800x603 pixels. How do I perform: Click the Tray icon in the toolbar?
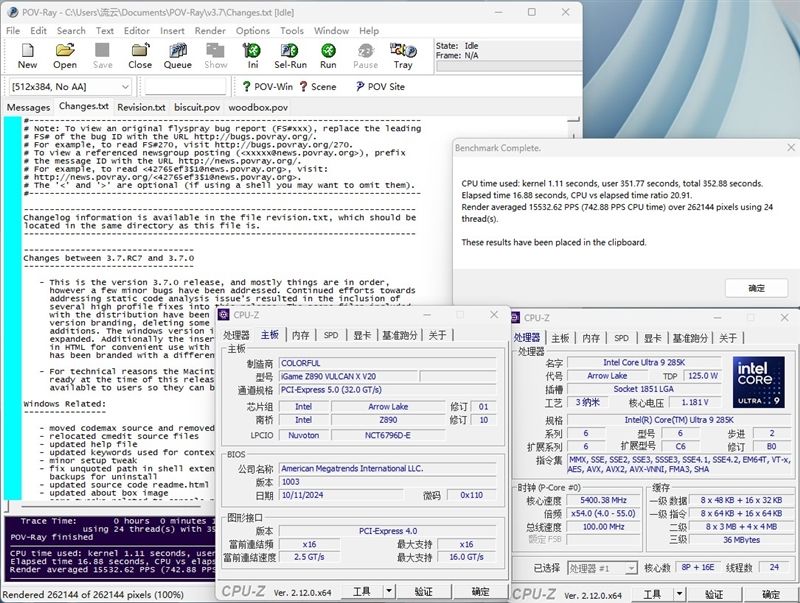403,56
